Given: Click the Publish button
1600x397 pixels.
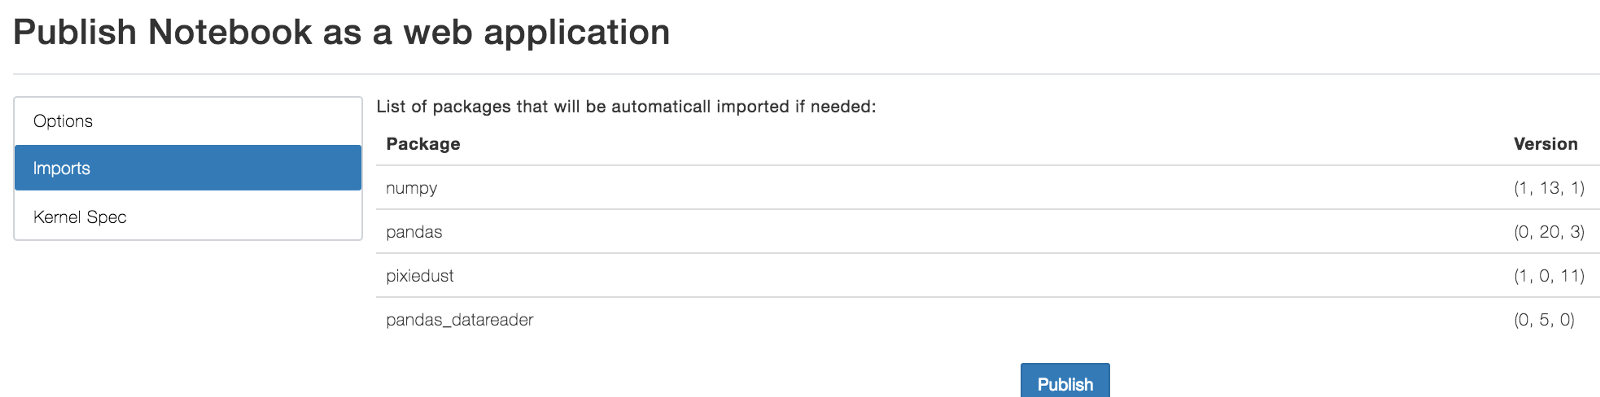Looking at the screenshot, I should tap(1065, 382).
